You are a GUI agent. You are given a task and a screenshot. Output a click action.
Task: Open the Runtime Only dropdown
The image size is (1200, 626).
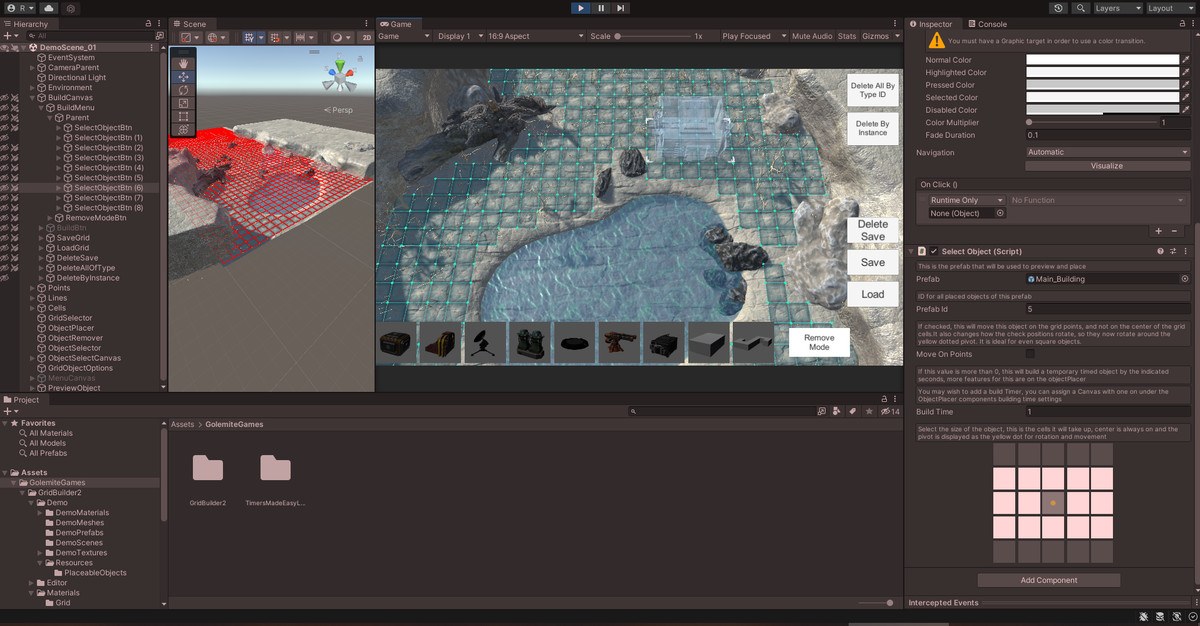(966, 200)
